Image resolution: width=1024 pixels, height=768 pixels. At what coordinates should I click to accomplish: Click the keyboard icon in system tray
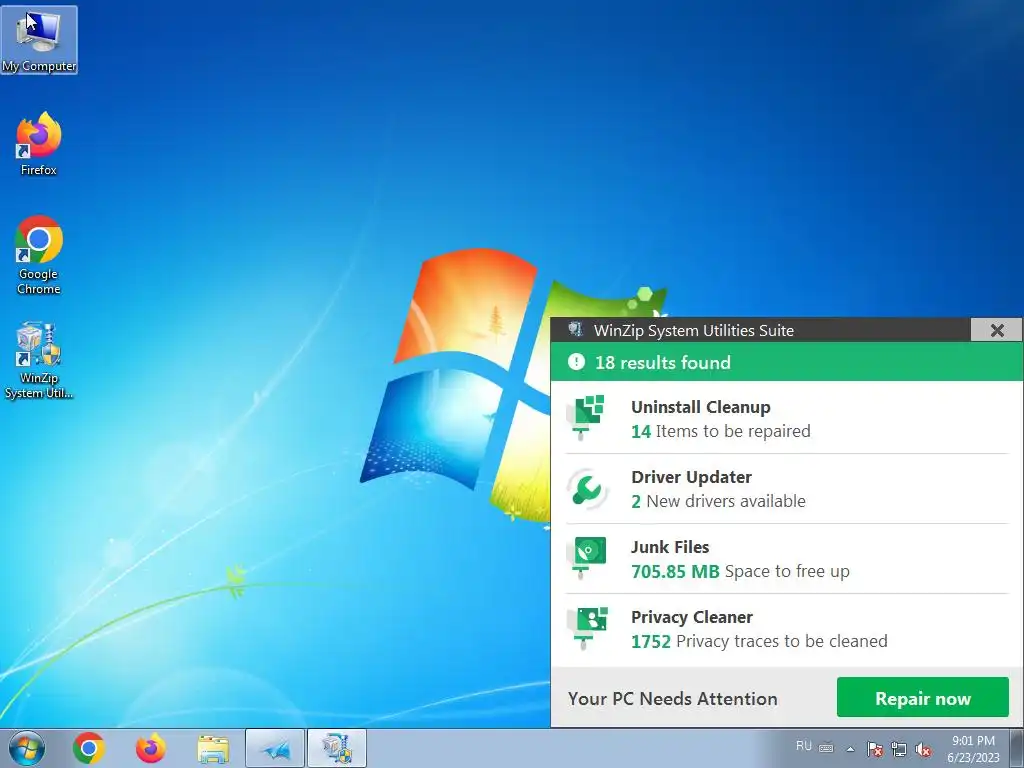[826, 747]
